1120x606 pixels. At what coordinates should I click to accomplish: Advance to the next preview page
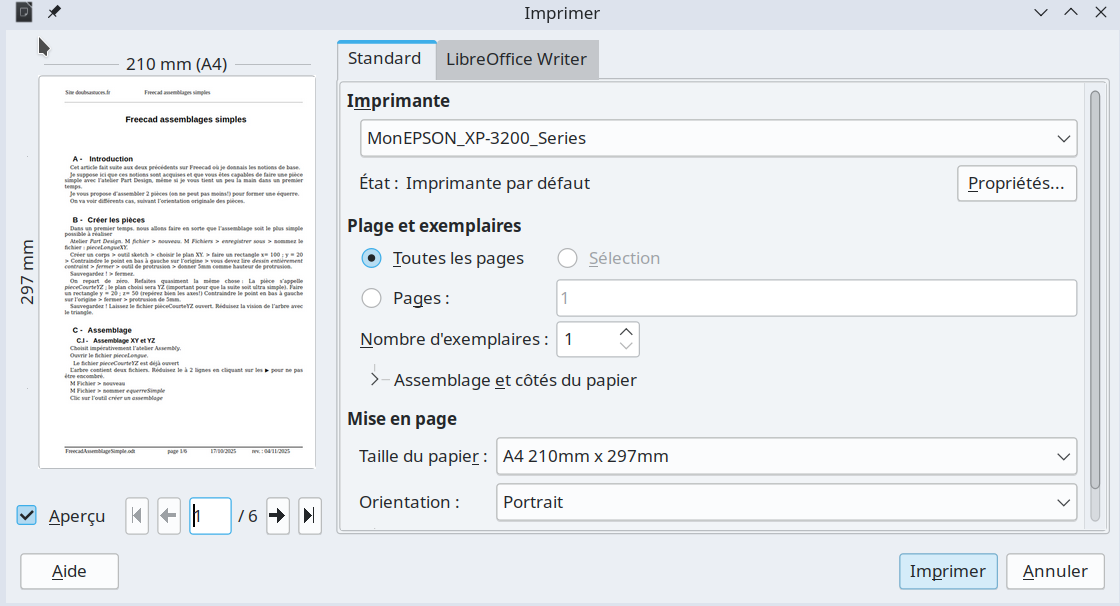(x=277, y=516)
